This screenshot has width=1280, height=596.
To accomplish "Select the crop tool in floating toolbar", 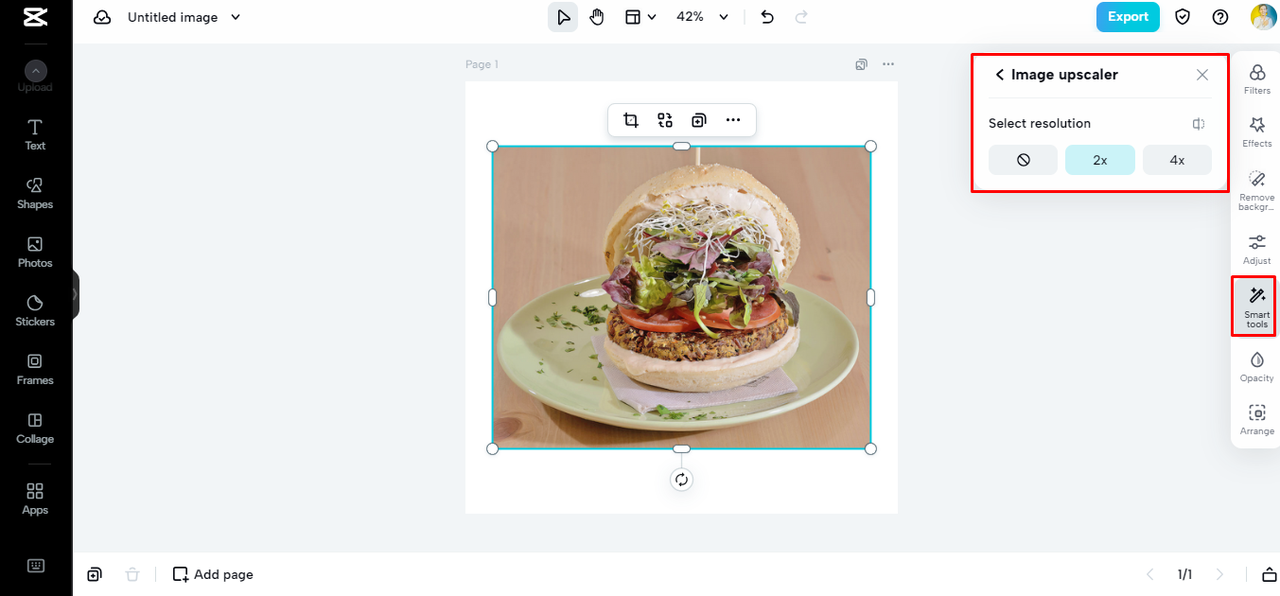I will pyautogui.click(x=631, y=120).
